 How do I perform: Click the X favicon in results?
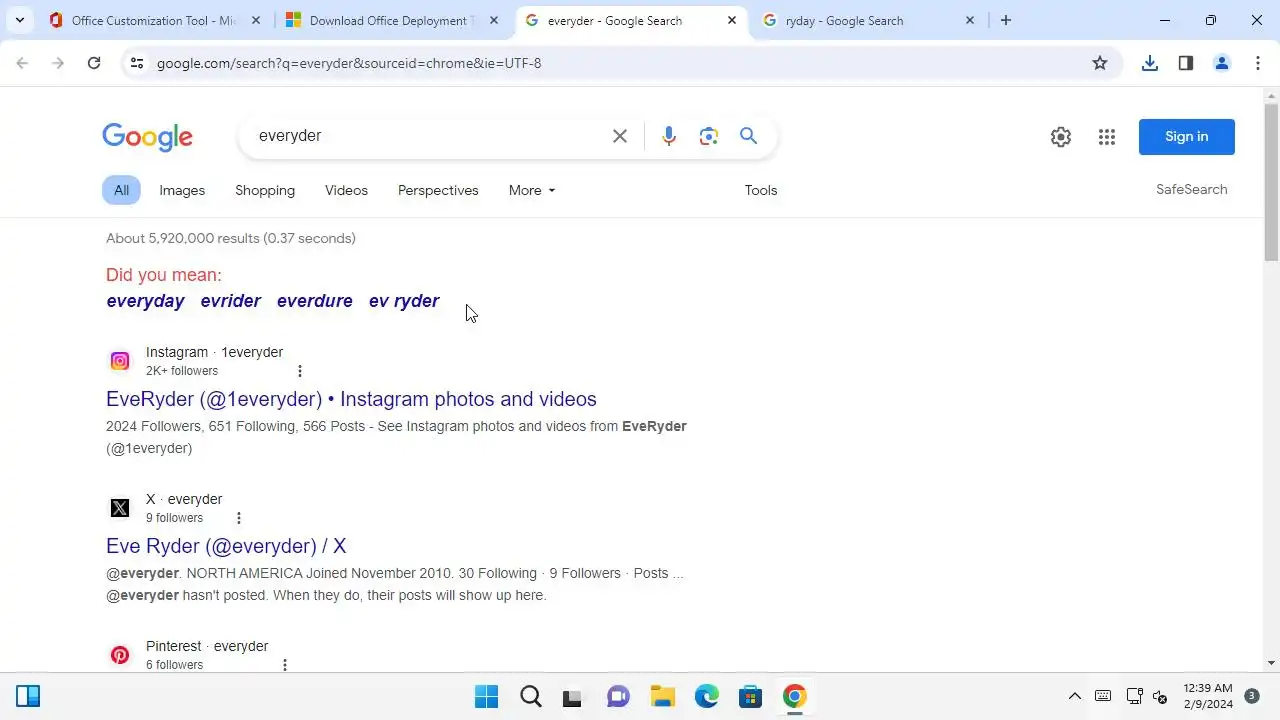(x=120, y=508)
